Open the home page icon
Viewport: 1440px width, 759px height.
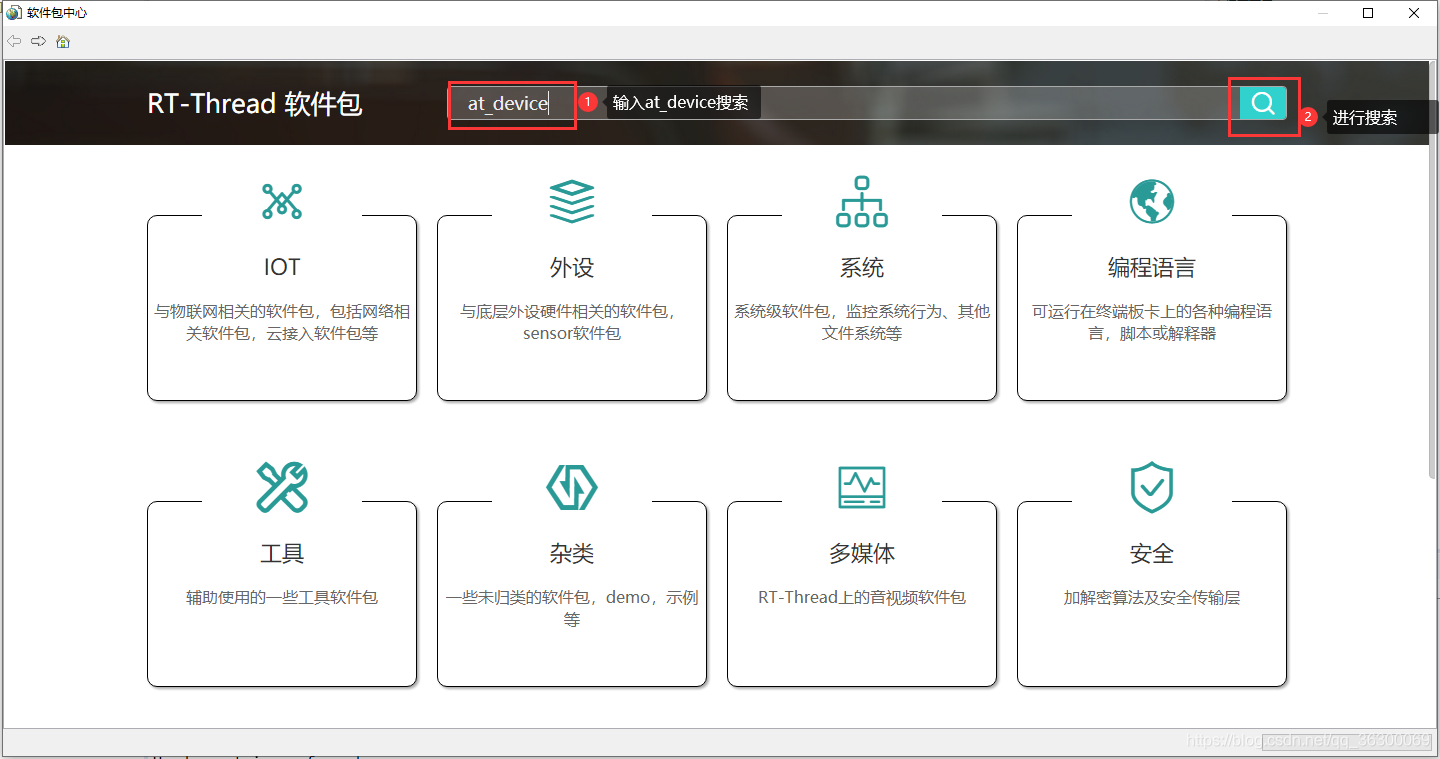[63, 41]
